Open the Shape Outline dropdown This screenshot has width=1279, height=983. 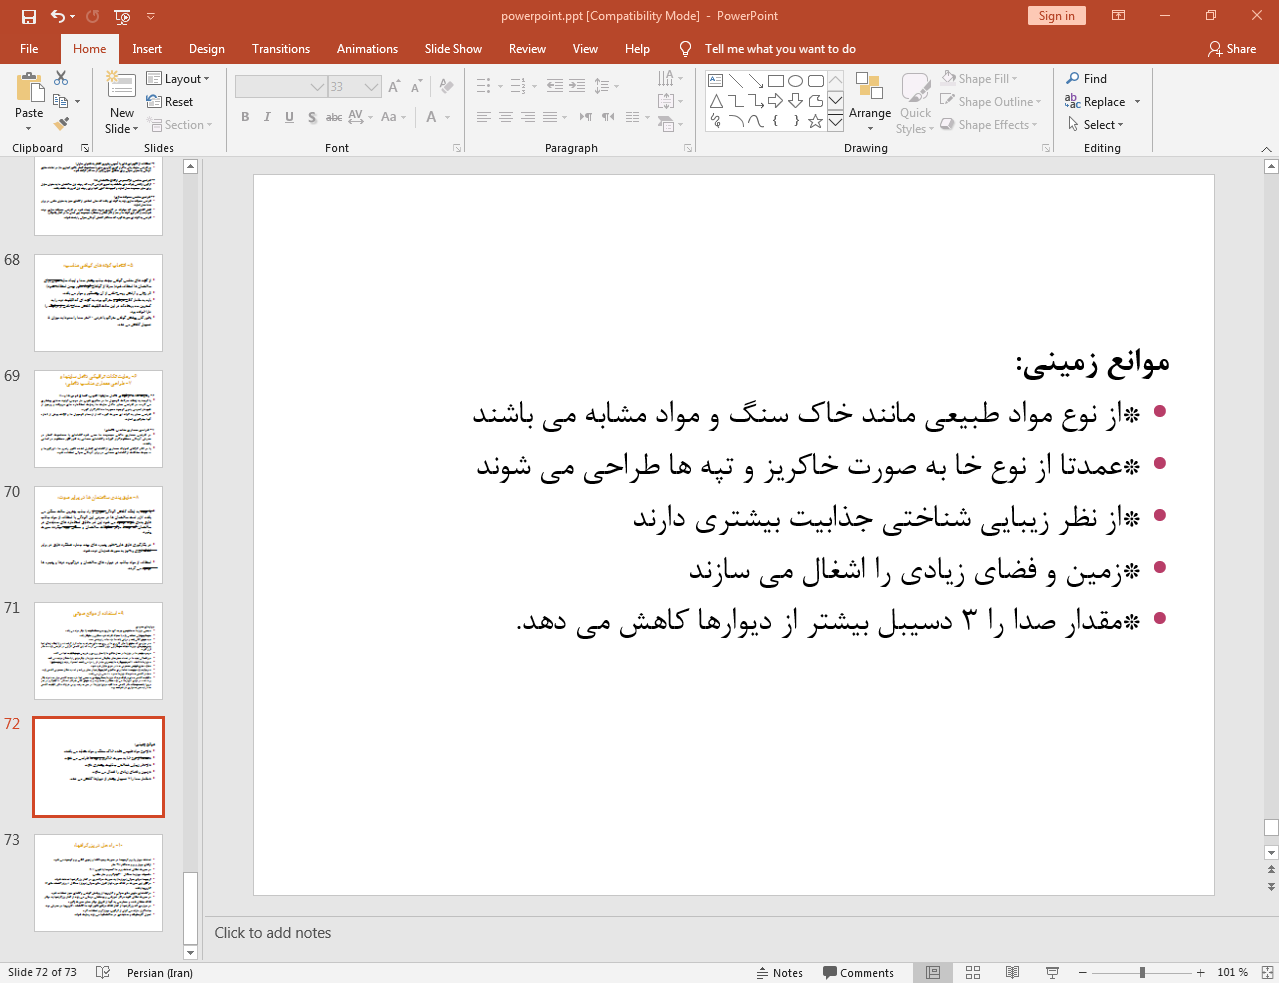[x=991, y=101]
